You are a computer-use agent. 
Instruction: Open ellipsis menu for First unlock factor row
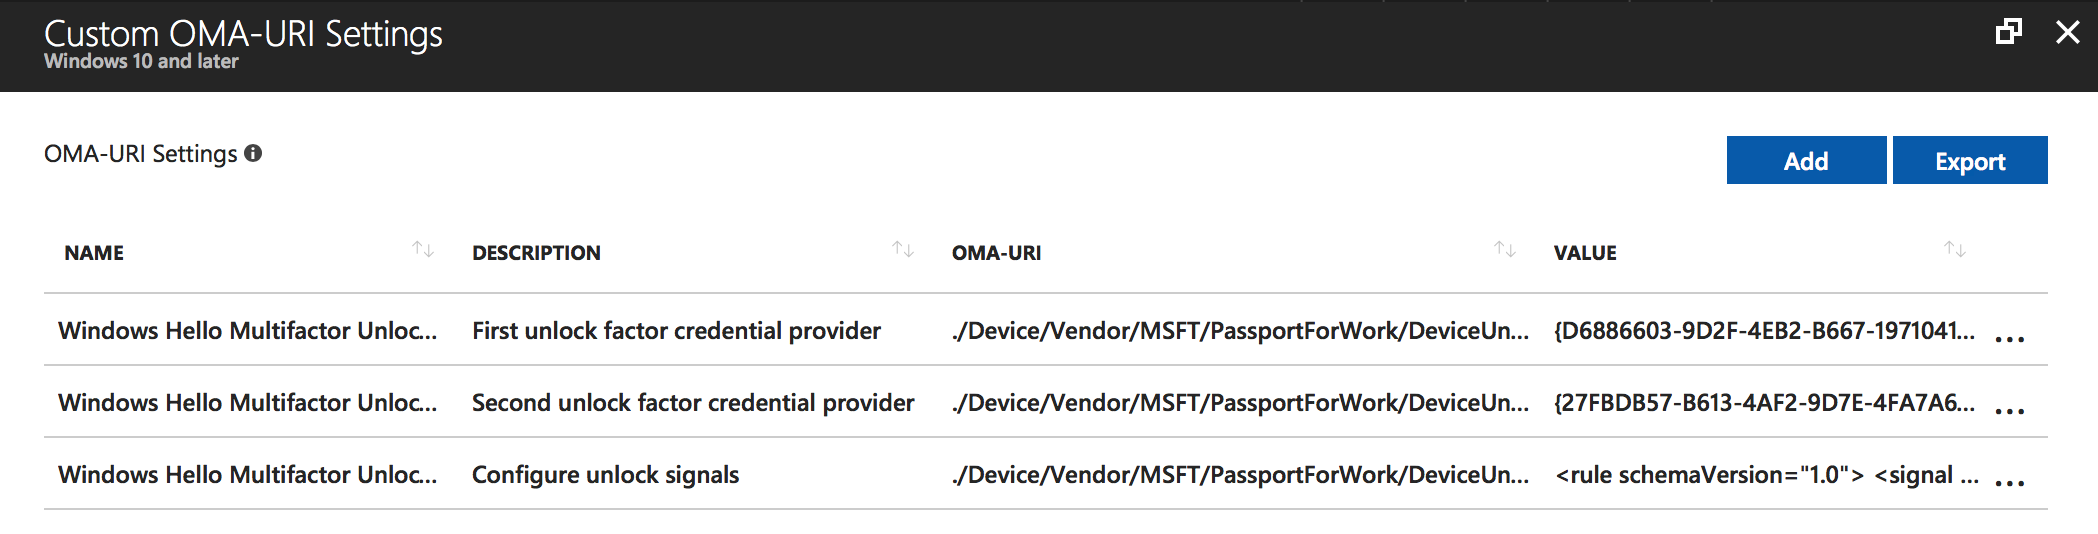pyautogui.click(x=2009, y=339)
